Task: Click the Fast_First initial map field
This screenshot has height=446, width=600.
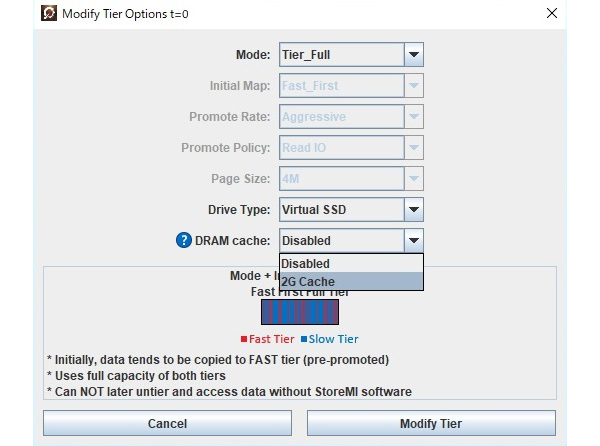Action: point(341,86)
